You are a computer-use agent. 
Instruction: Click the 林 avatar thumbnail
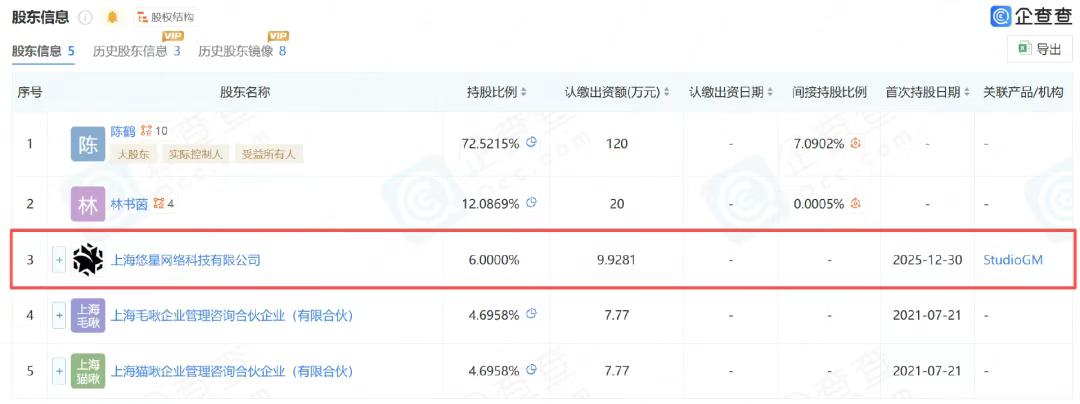point(88,204)
